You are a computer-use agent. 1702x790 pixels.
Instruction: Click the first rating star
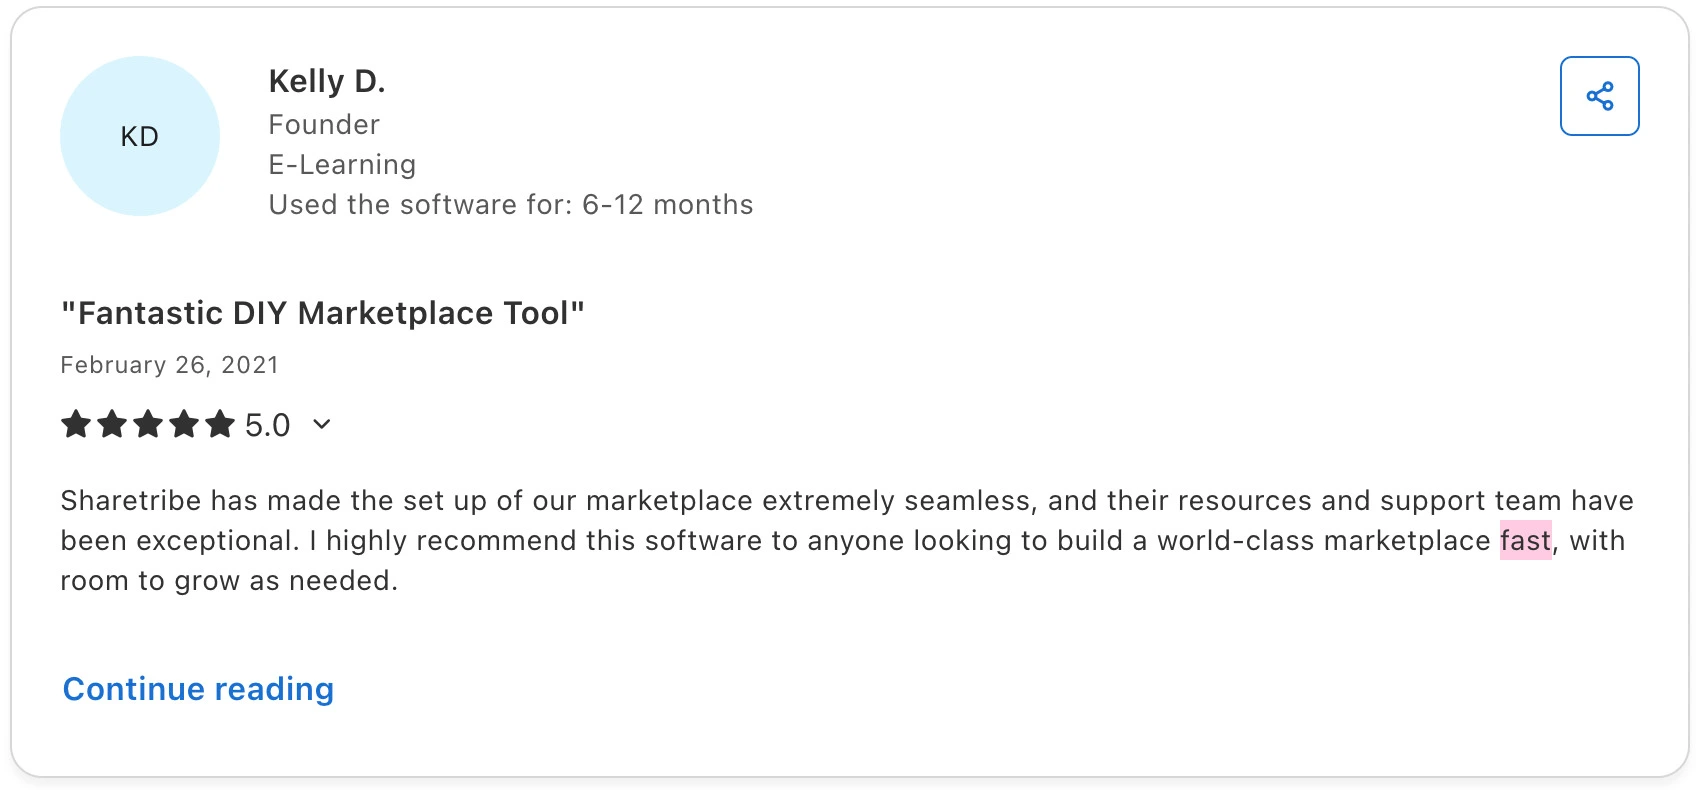tap(76, 424)
